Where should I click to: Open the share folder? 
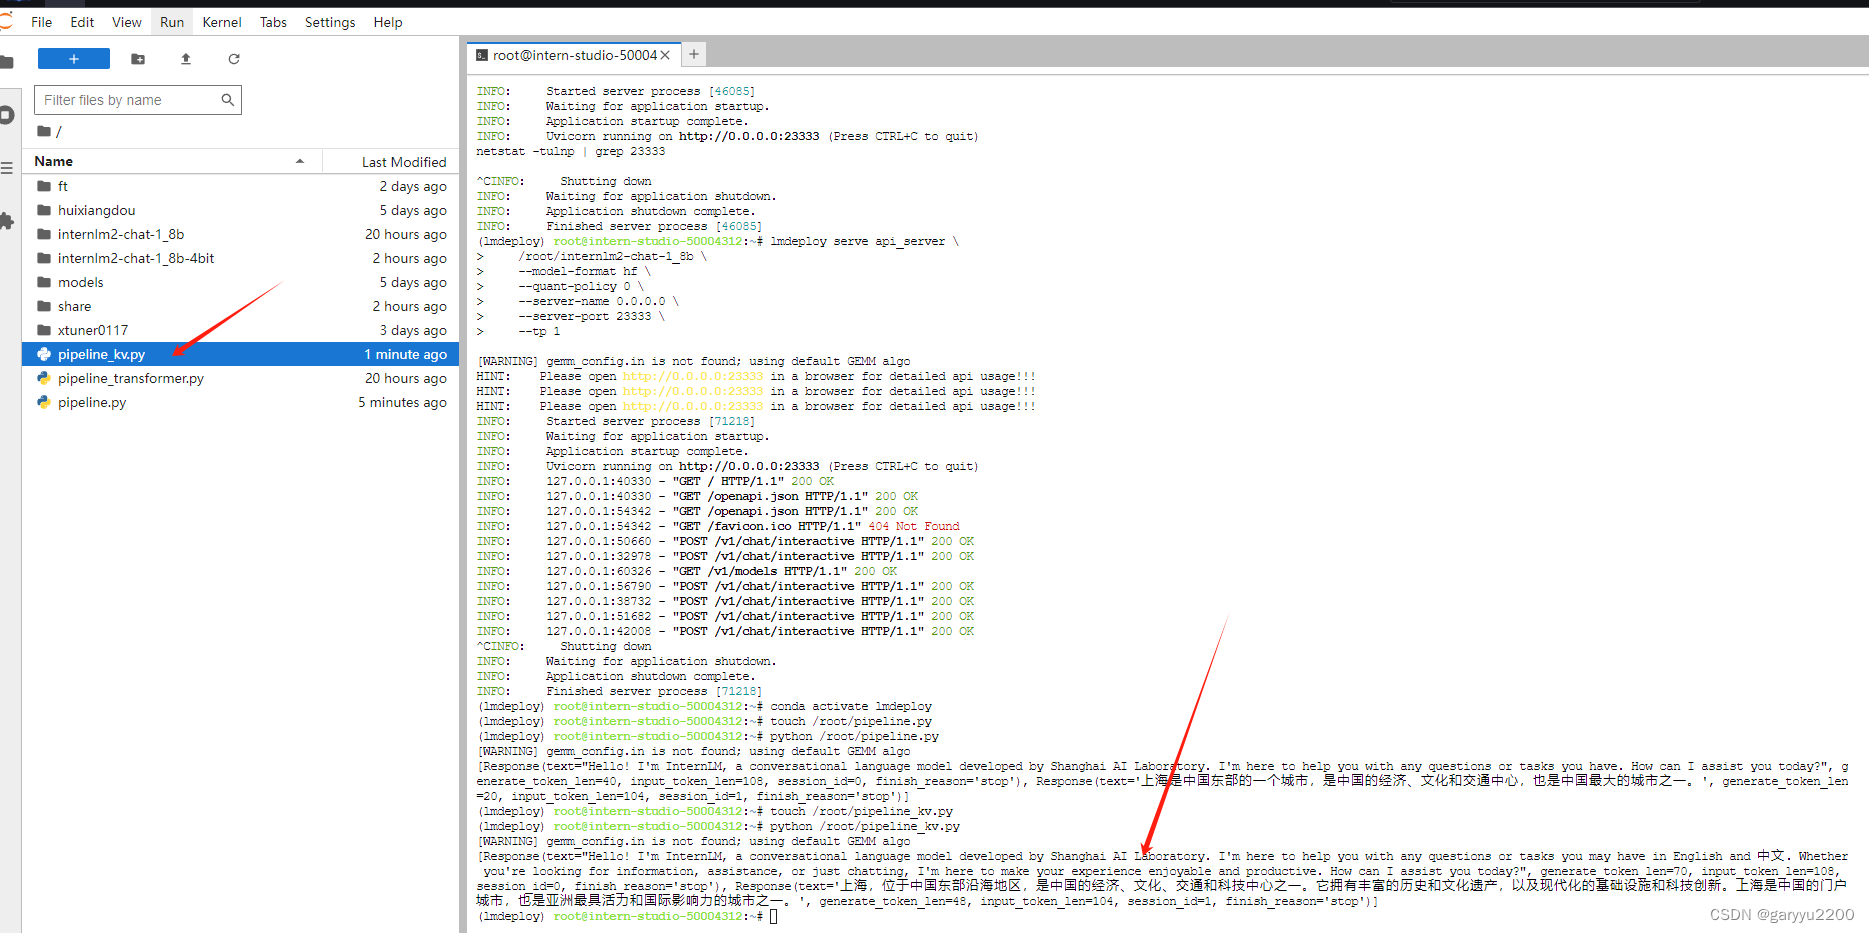coord(241,306)
